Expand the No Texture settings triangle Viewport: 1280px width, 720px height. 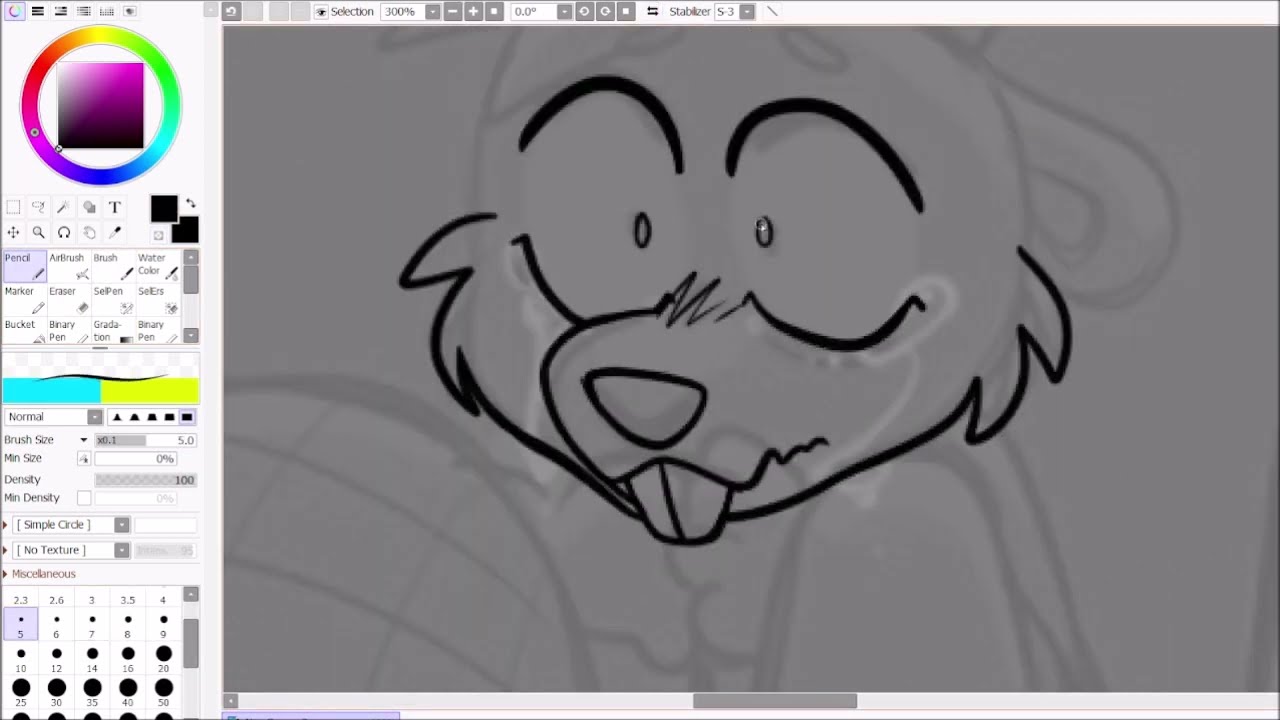[5, 550]
